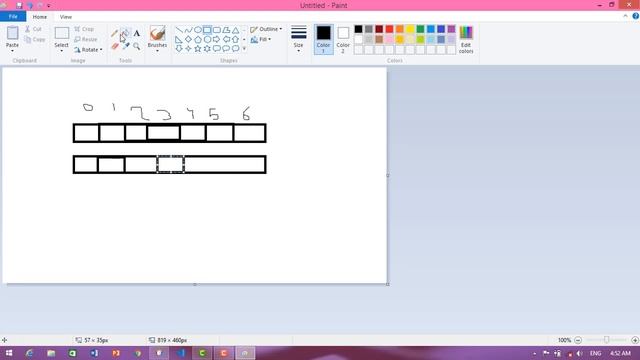Image resolution: width=640 pixels, height=360 pixels.
Task: Click the Paste clipboard icon
Action: pyautogui.click(x=12, y=33)
